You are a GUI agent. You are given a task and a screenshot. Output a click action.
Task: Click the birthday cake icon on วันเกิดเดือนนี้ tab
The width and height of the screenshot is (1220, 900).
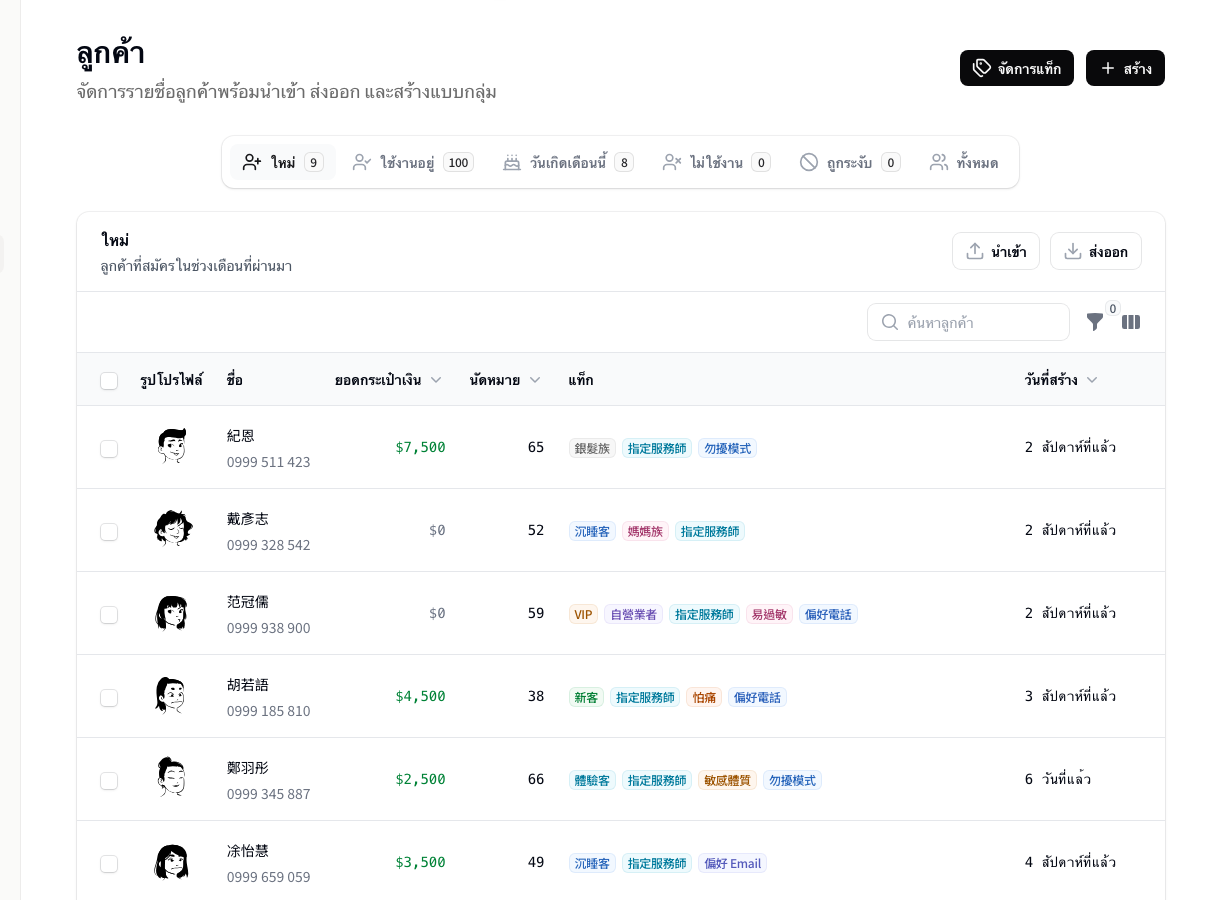tap(512, 162)
